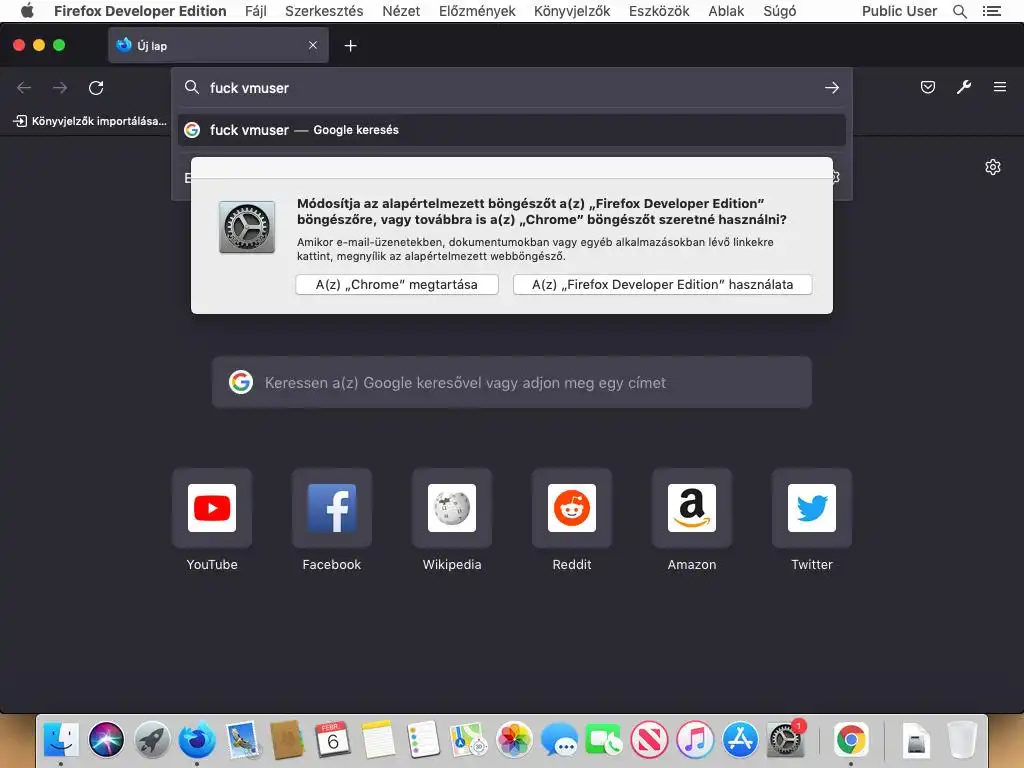Open Maps from the Dock
This screenshot has height=768, width=1024.
[x=468, y=740]
